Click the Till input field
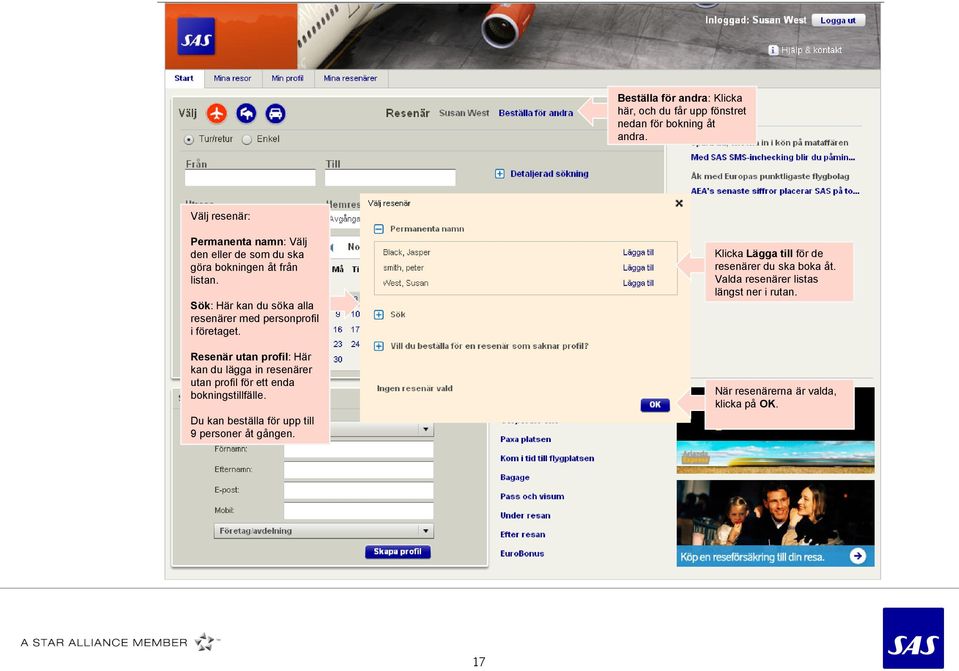 coord(390,178)
